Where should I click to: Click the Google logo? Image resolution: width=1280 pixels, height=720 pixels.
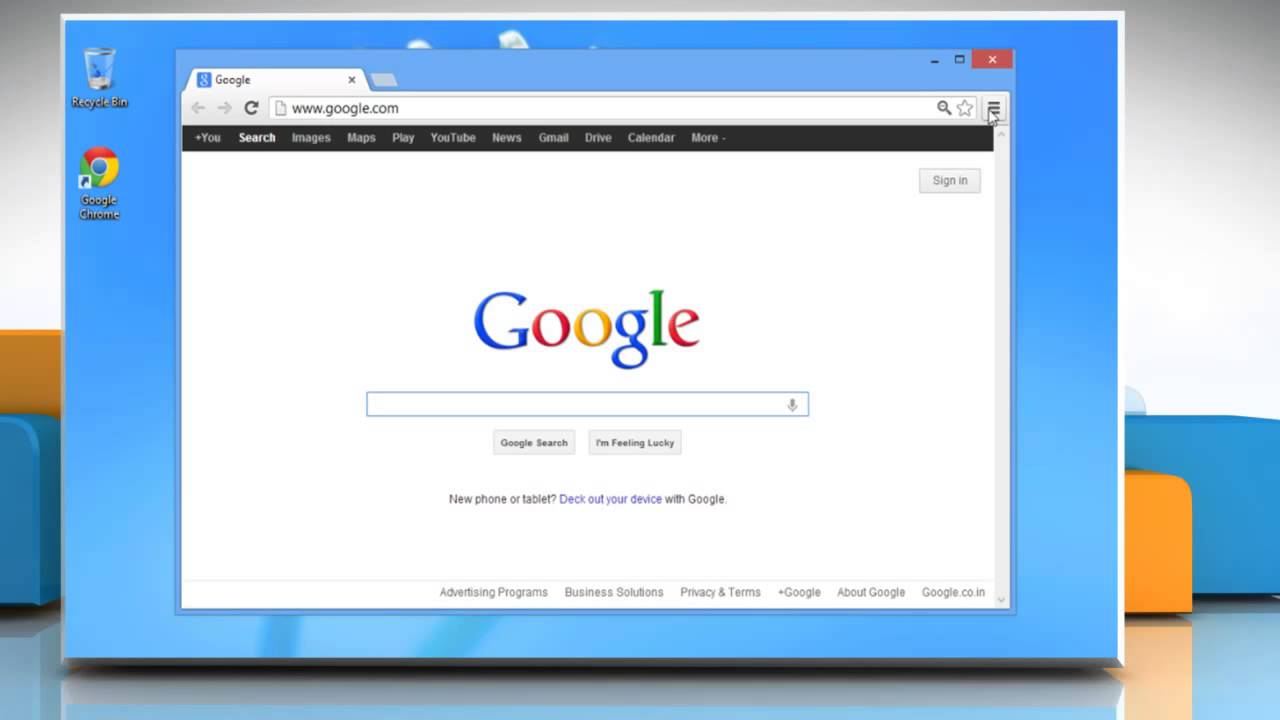[587, 328]
